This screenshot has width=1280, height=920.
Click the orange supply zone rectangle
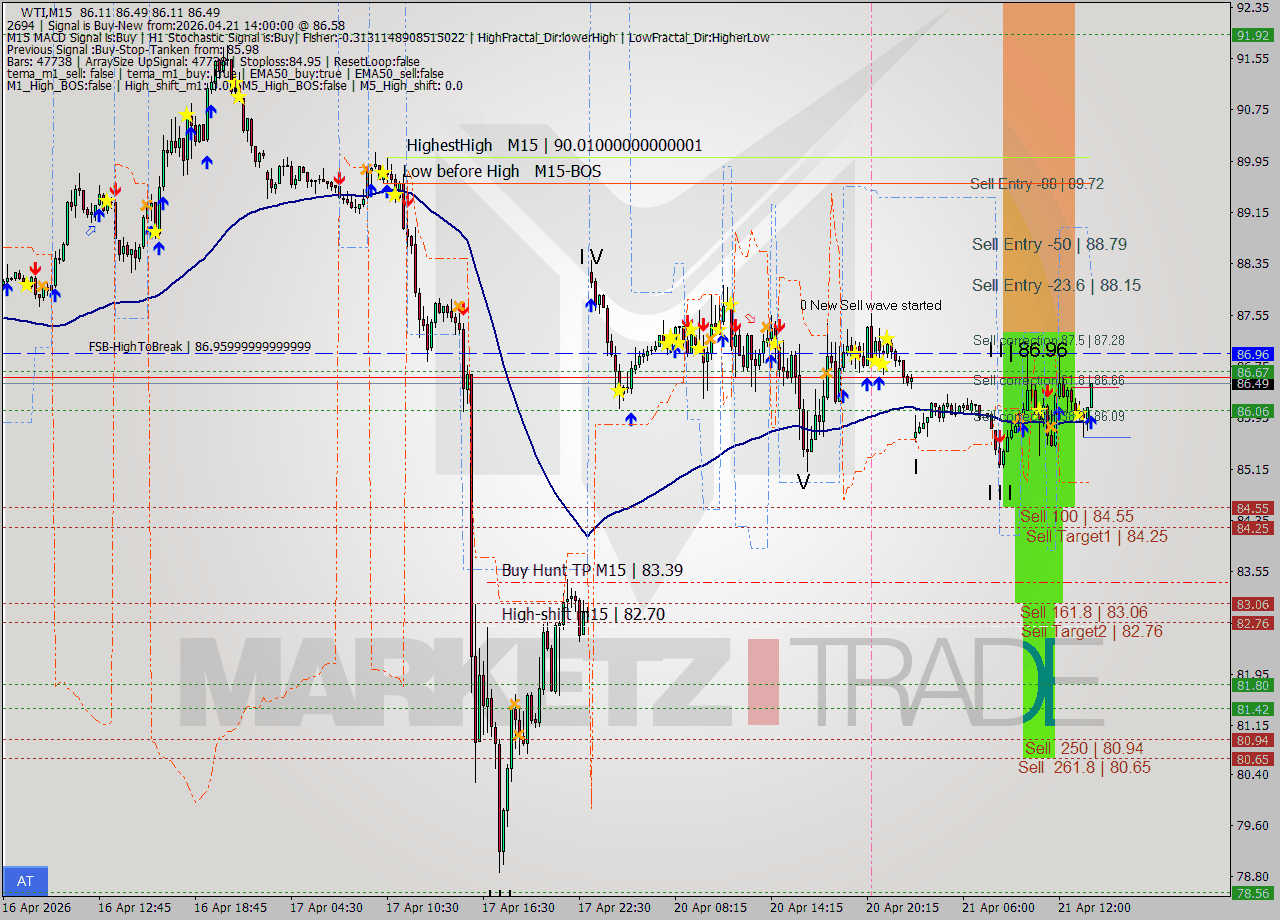(x=1039, y=100)
